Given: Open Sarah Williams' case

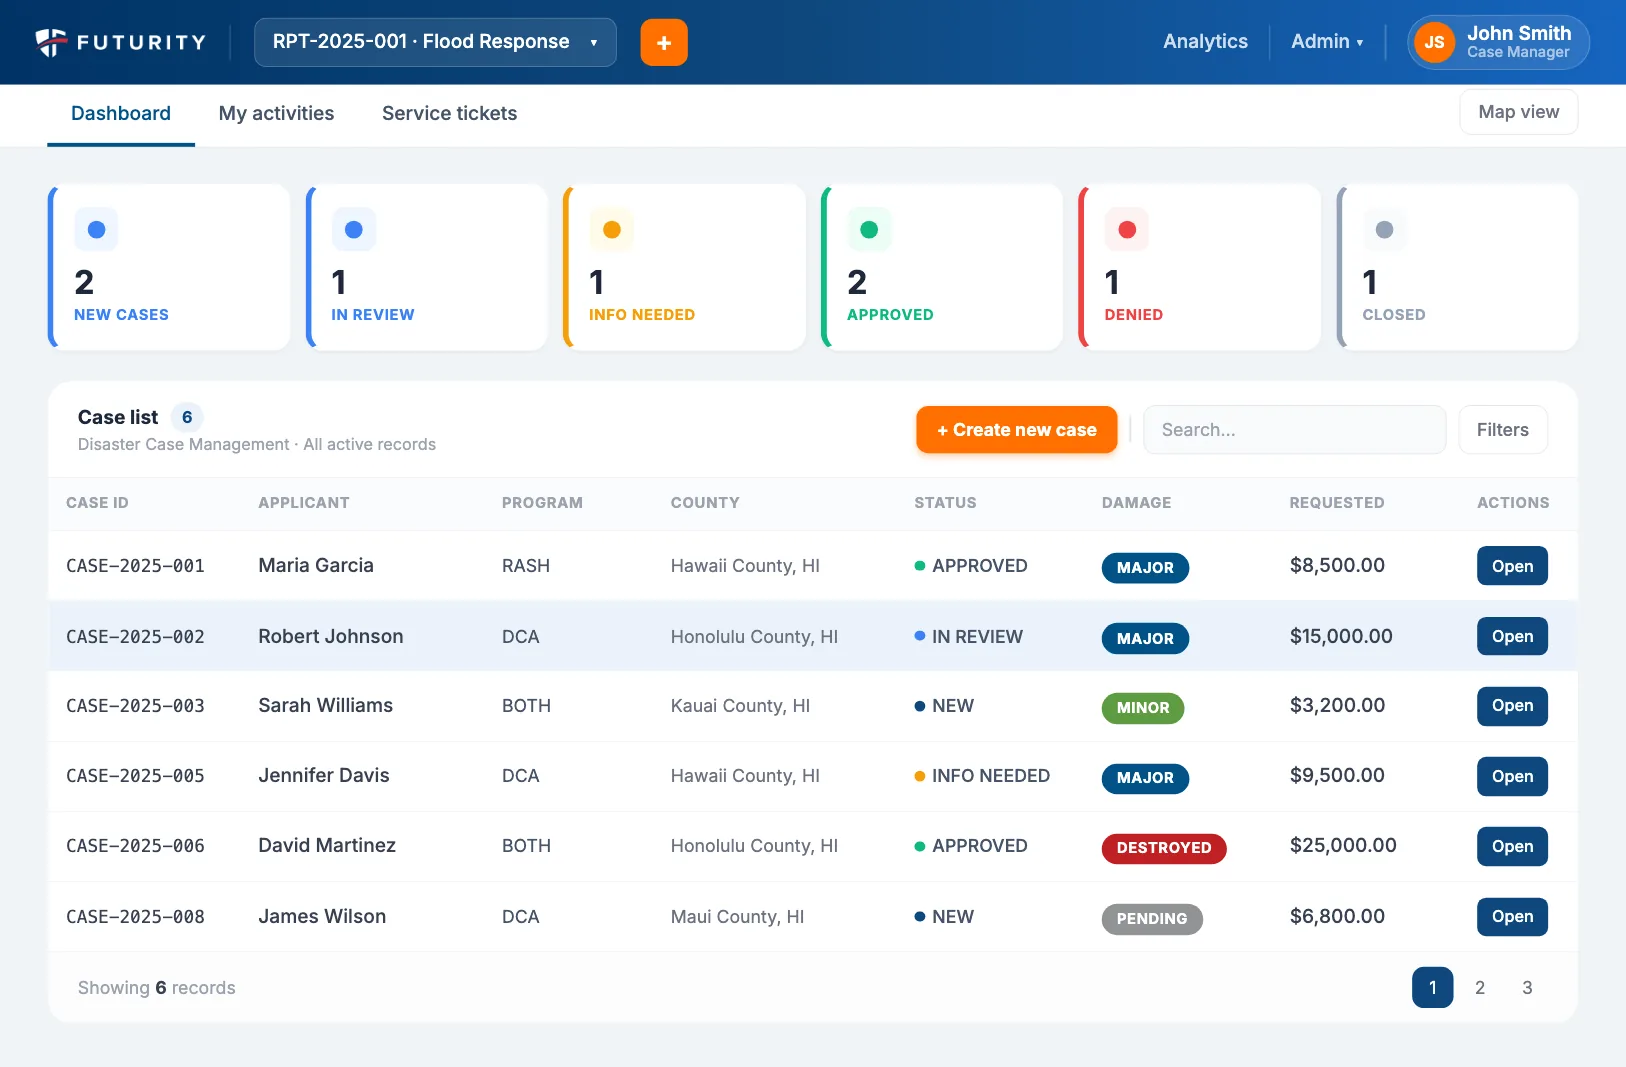Looking at the screenshot, I should (x=1512, y=706).
